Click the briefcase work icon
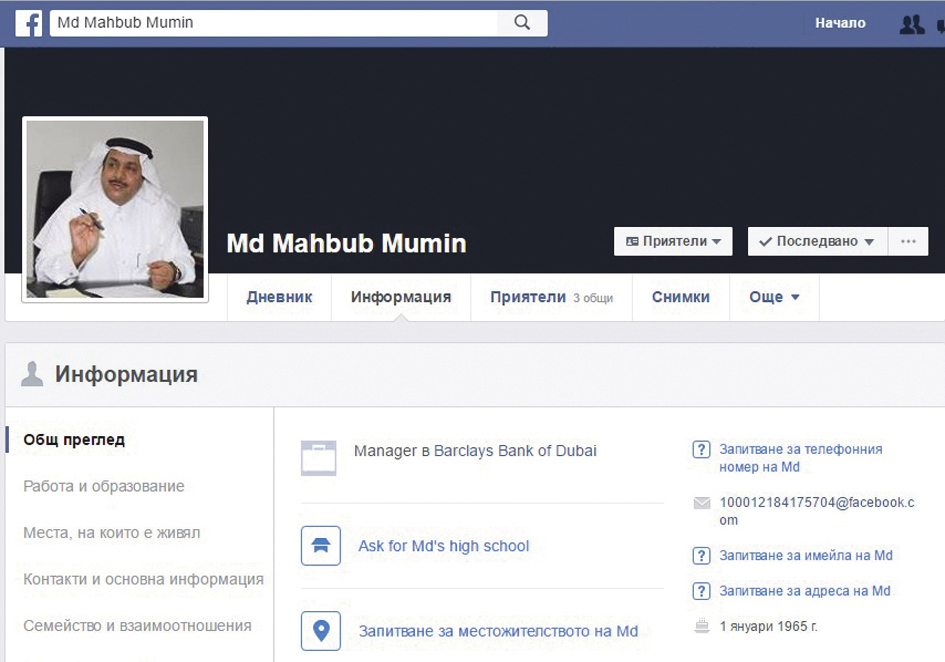Screen dimensions: 945x662 tap(319, 458)
